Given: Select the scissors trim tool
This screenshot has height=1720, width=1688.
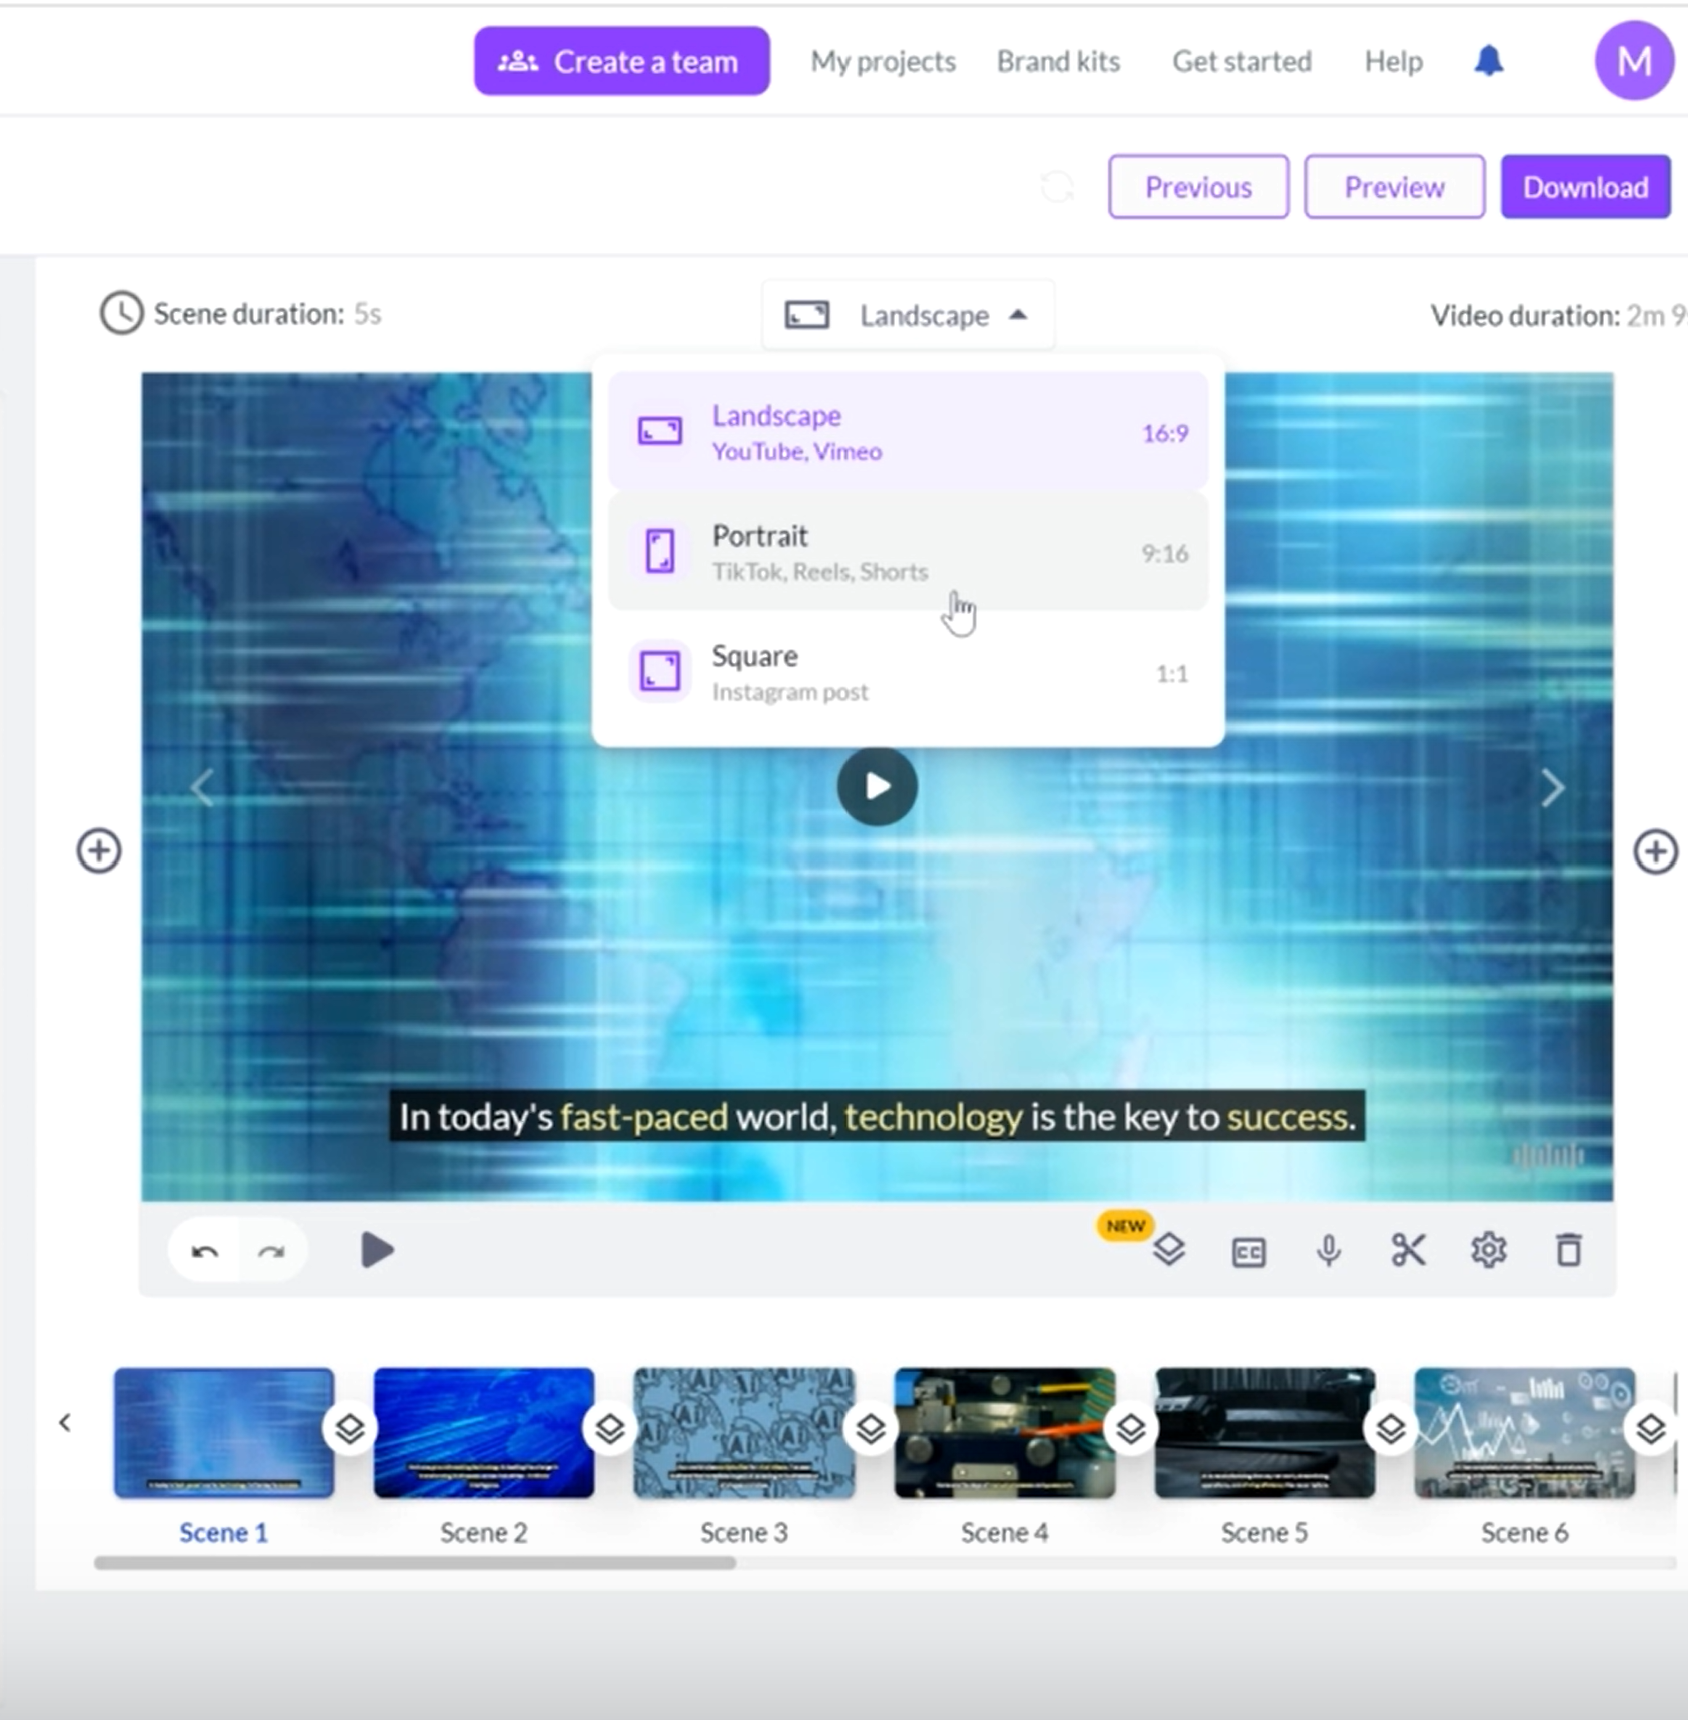Looking at the screenshot, I should (1408, 1250).
